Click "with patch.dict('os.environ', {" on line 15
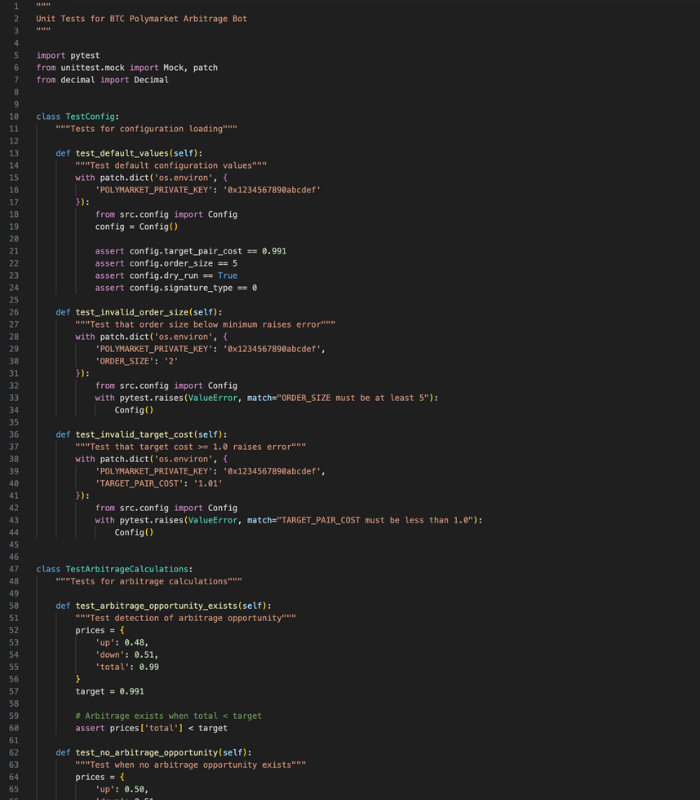This screenshot has height=800, width=700. coord(152,178)
